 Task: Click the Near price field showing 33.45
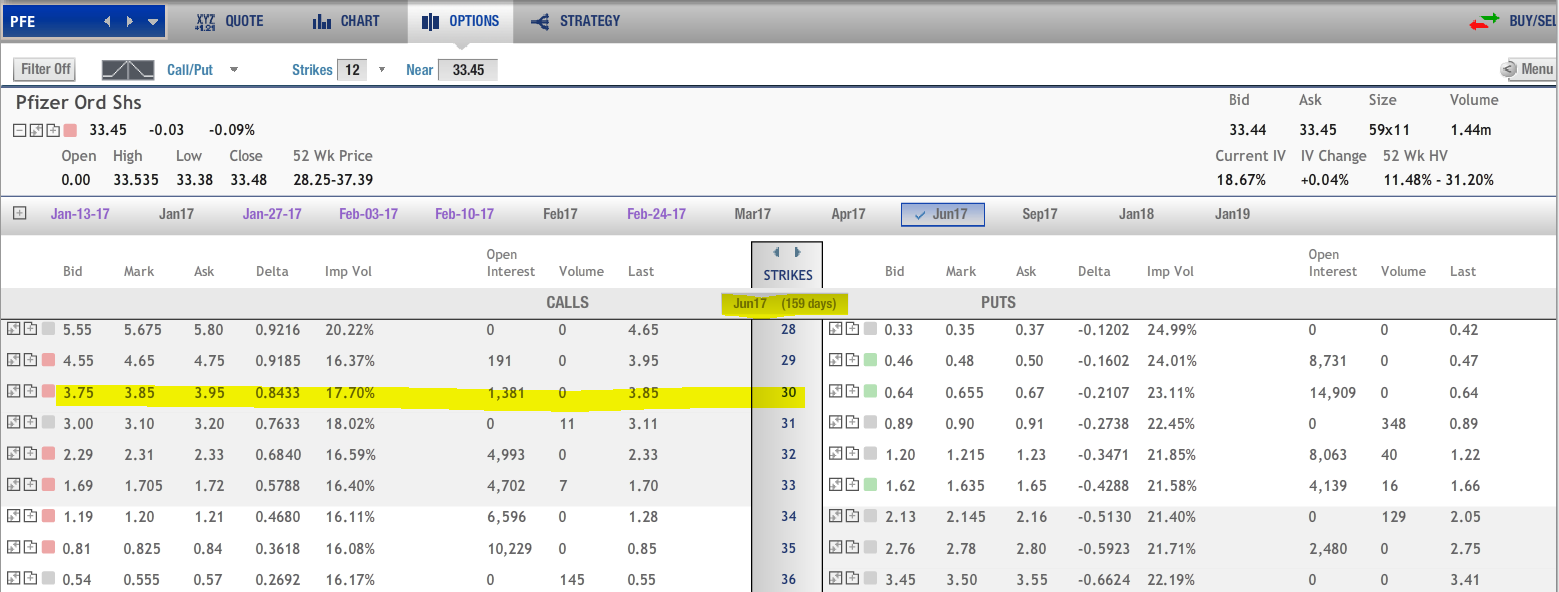[x=468, y=70]
